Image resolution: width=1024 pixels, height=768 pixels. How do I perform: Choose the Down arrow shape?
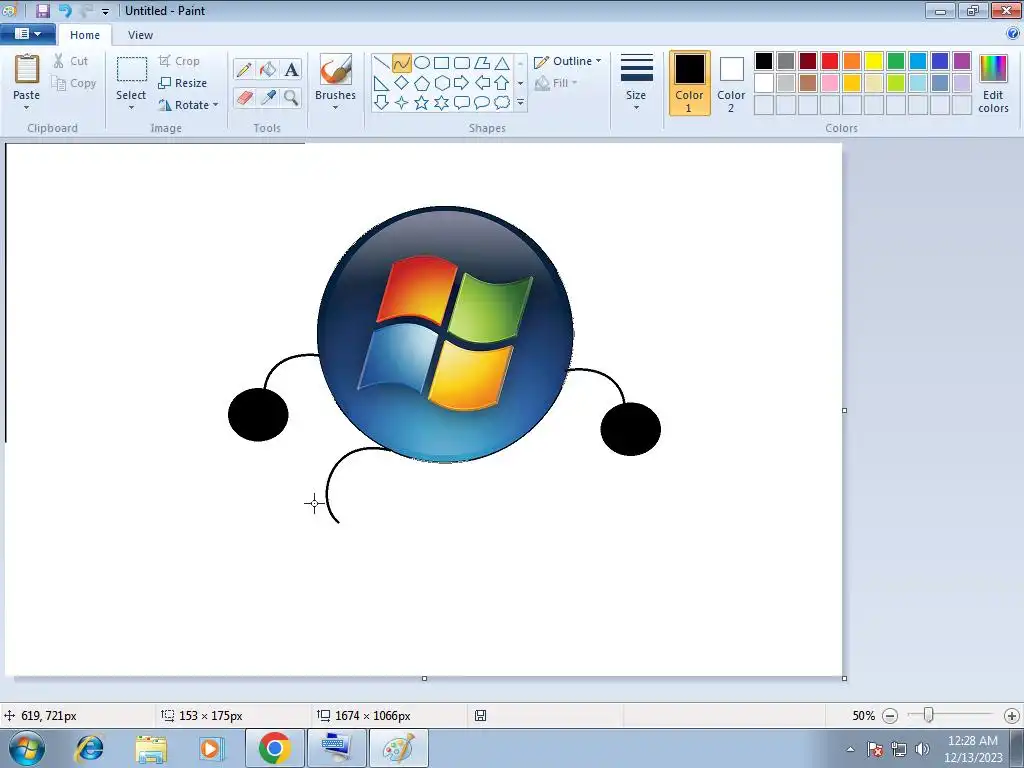[x=381, y=103]
